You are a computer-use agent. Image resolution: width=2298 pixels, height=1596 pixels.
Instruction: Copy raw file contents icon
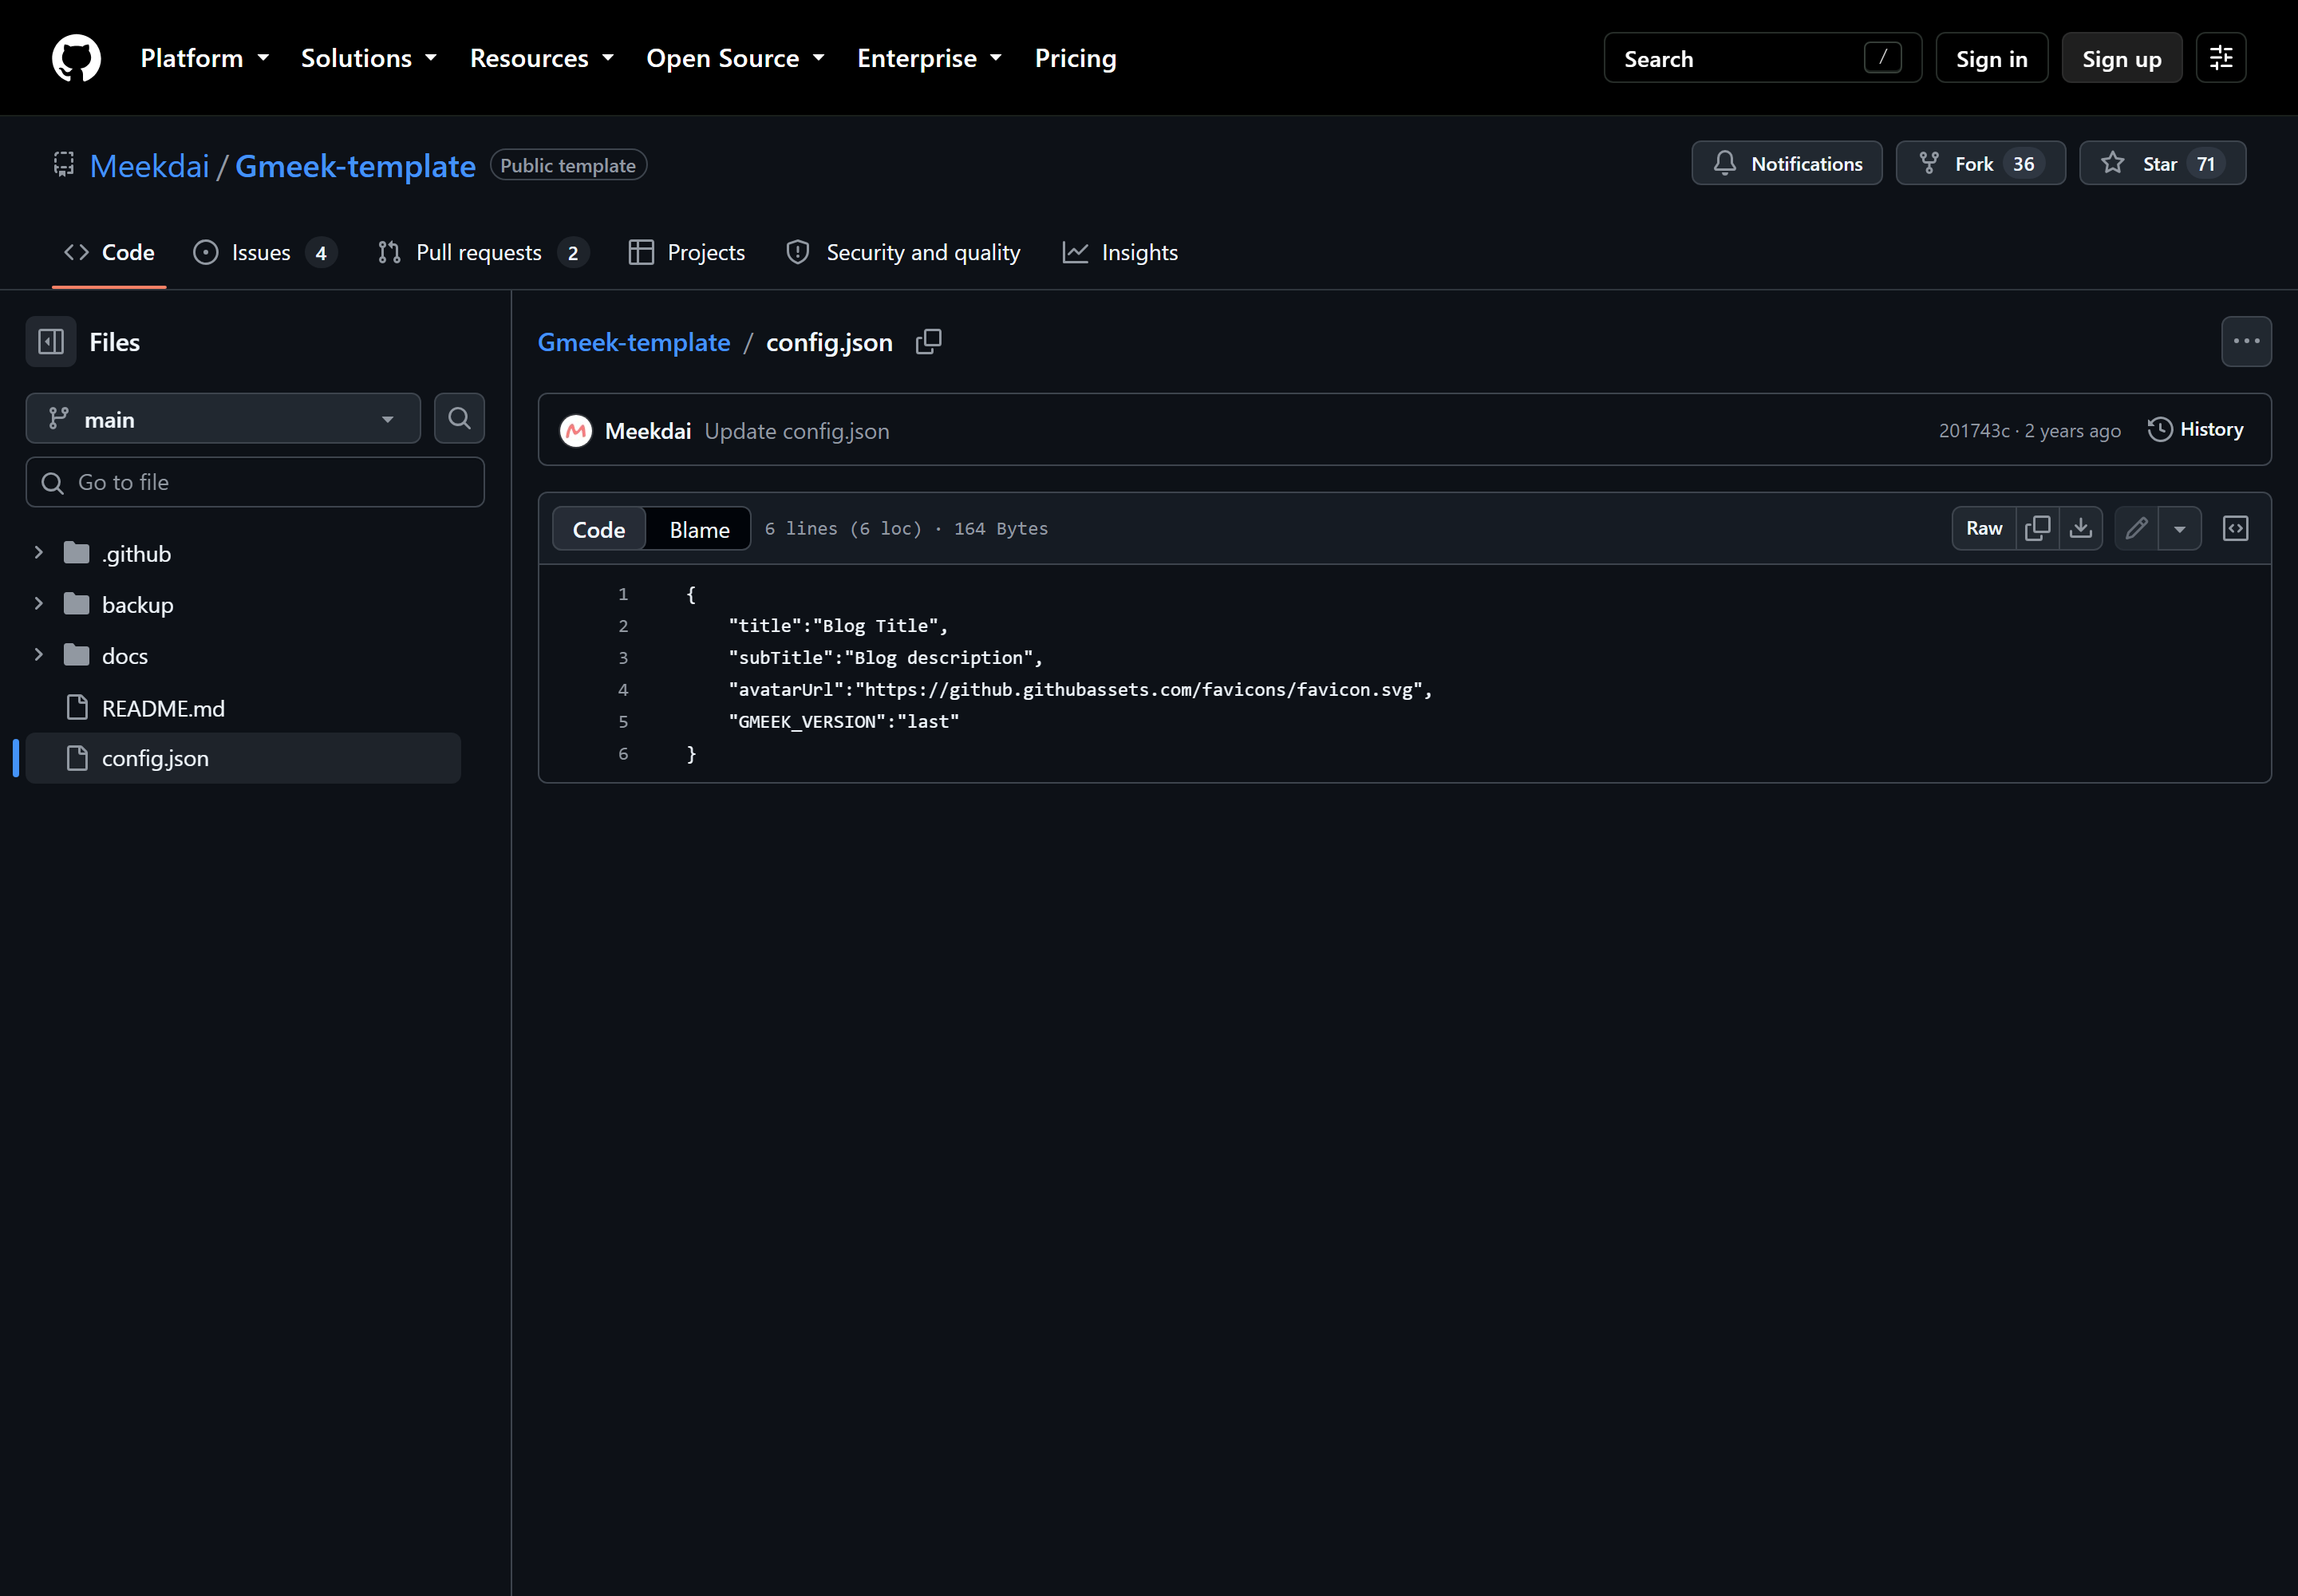2037,528
